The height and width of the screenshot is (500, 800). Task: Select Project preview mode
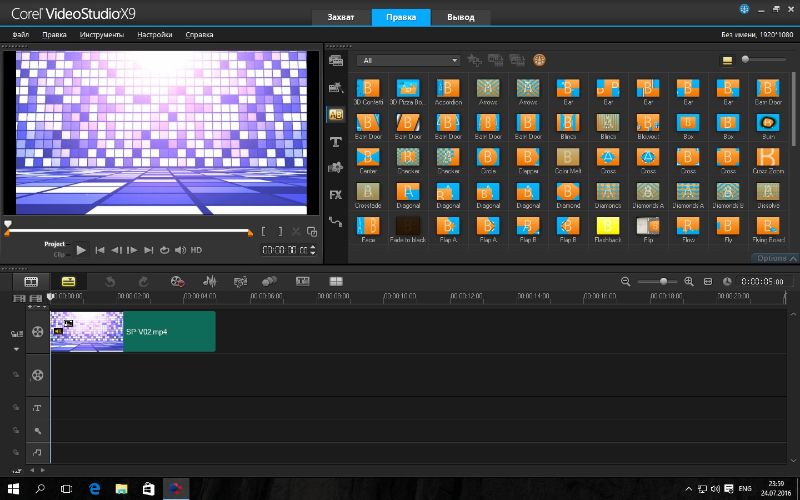click(x=55, y=244)
